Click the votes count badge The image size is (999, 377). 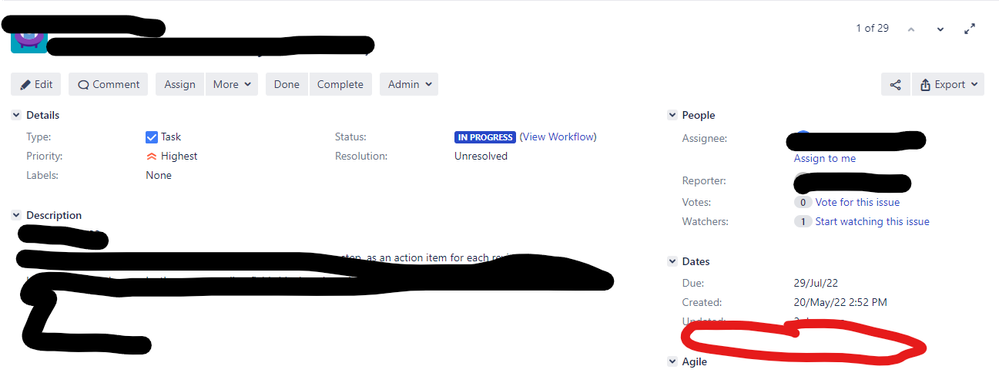[803, 203]
